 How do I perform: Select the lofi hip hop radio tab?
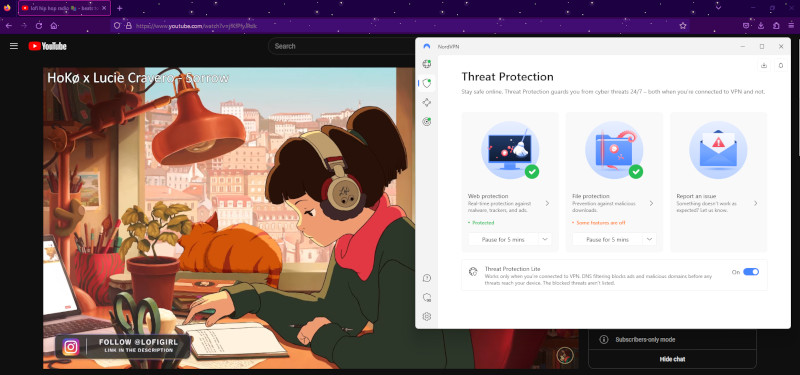[x=64, y=8]
